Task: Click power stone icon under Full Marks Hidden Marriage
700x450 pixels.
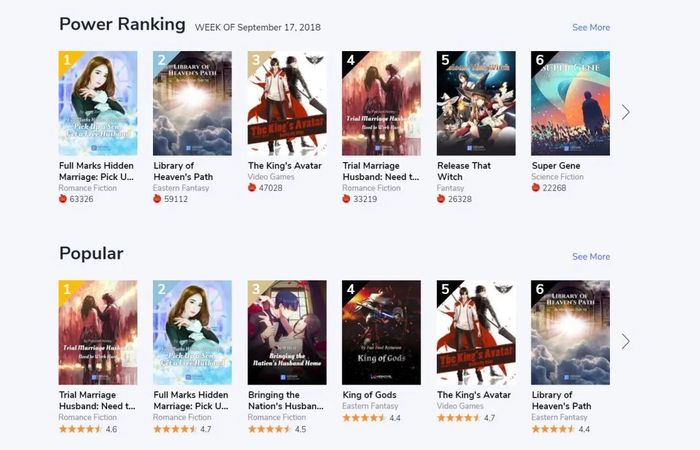Action: coord(63,199)
